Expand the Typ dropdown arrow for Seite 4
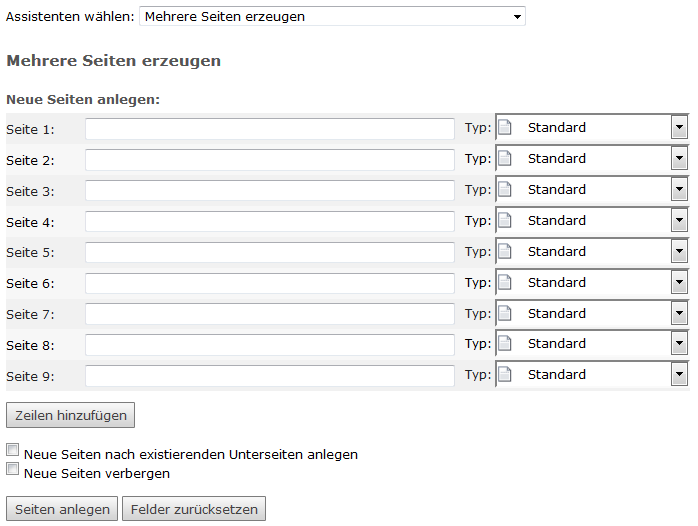This screenshot has height=526, width=698. [679, 221]
